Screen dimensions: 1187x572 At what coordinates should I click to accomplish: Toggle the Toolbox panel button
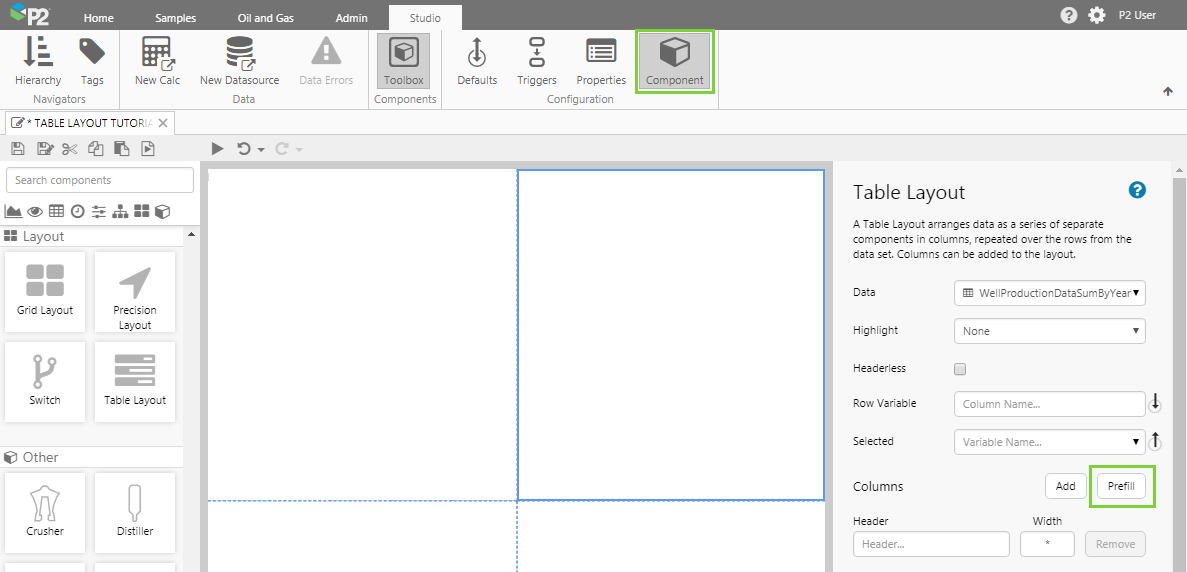pyautogui.click(x=404, y=61)
